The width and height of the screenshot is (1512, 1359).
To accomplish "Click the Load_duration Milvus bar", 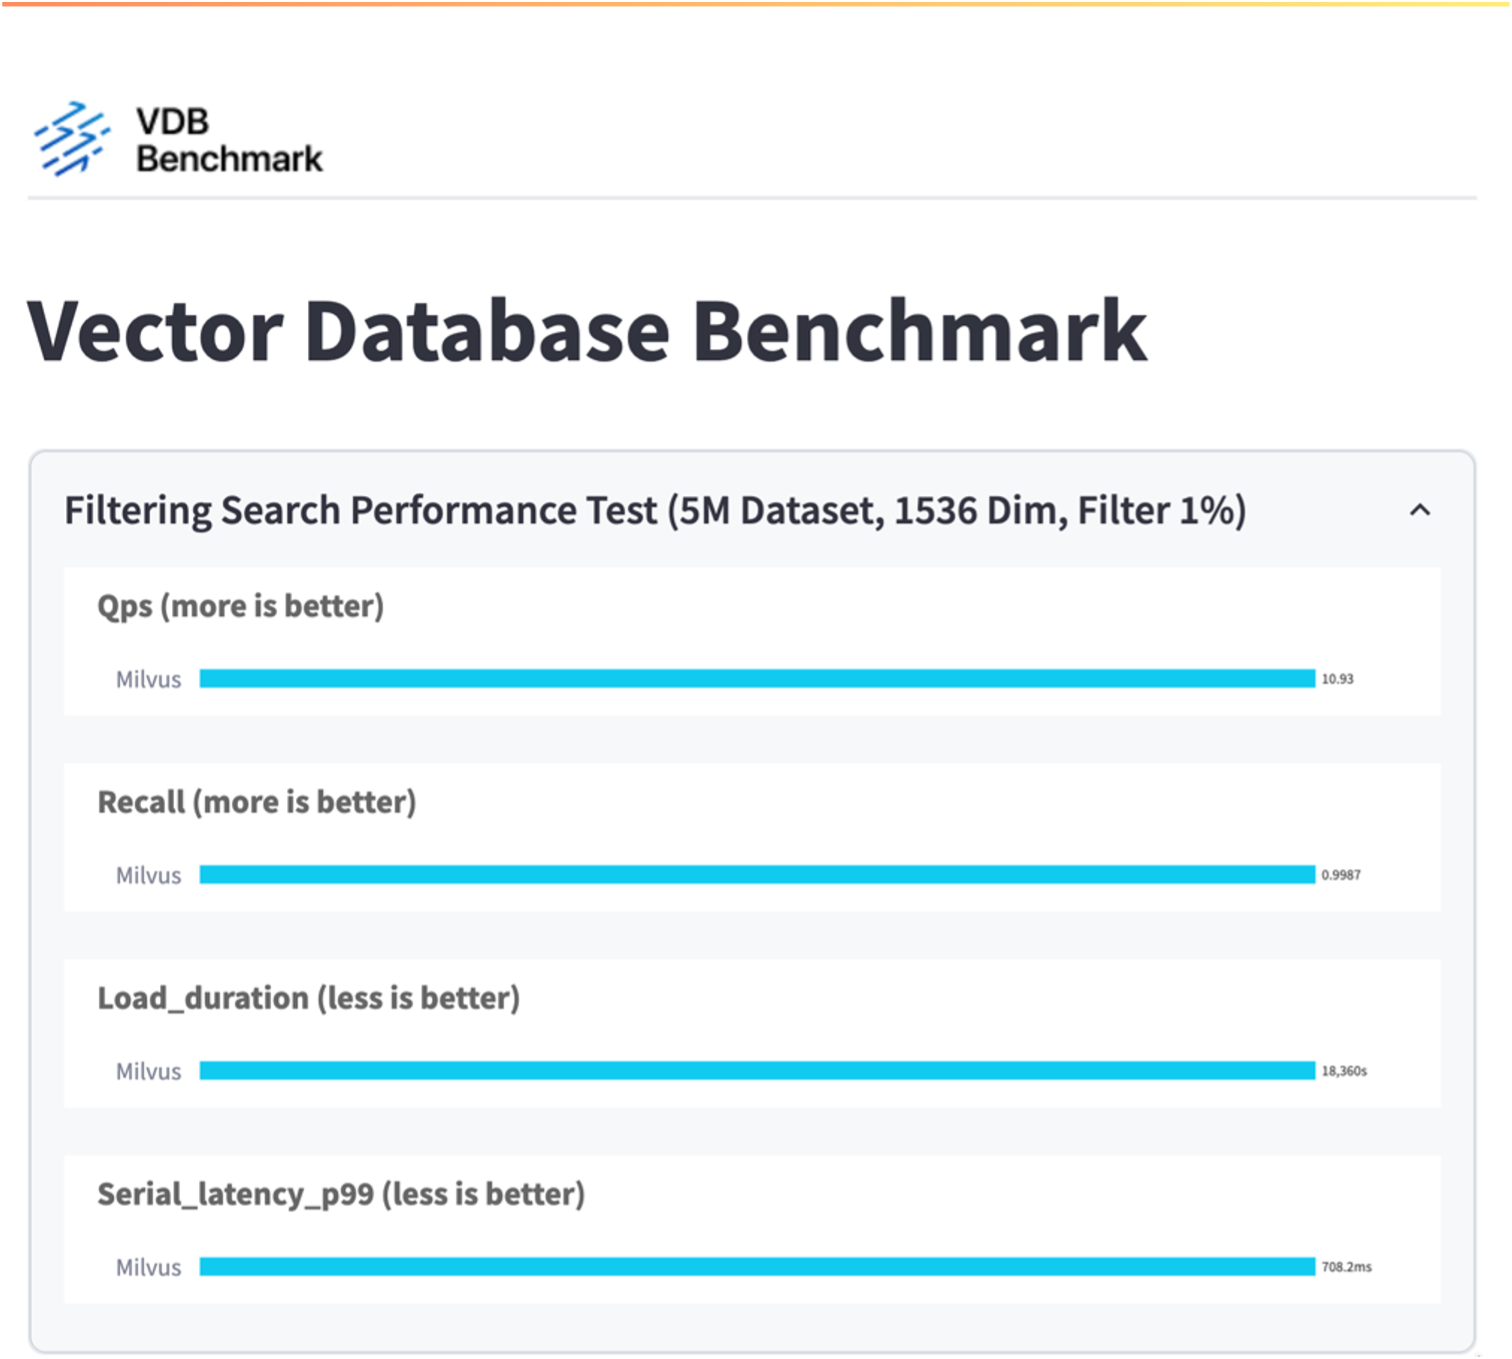I will (x=757, y=1071).
